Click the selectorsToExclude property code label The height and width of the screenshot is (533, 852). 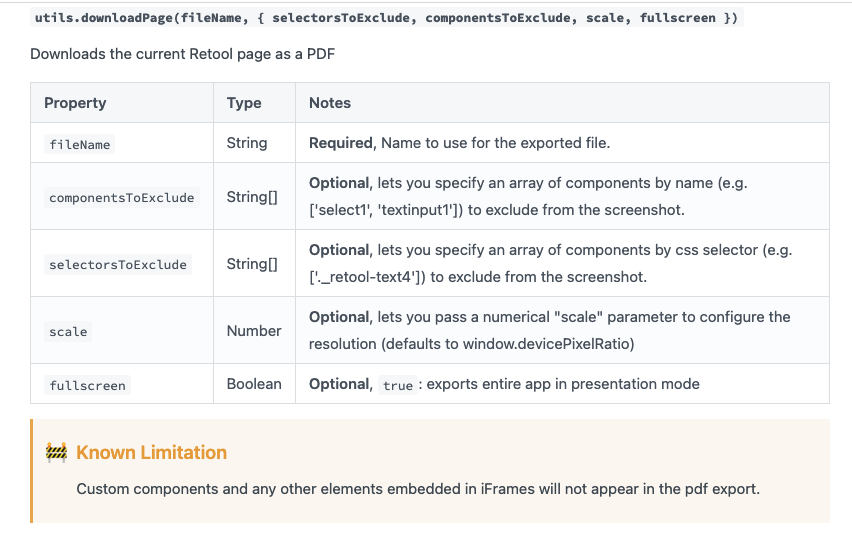click(x=118, y=265)
